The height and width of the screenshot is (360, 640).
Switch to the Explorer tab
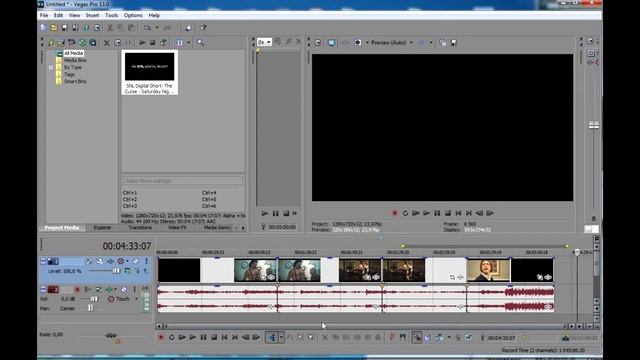[x=102, y=228]
